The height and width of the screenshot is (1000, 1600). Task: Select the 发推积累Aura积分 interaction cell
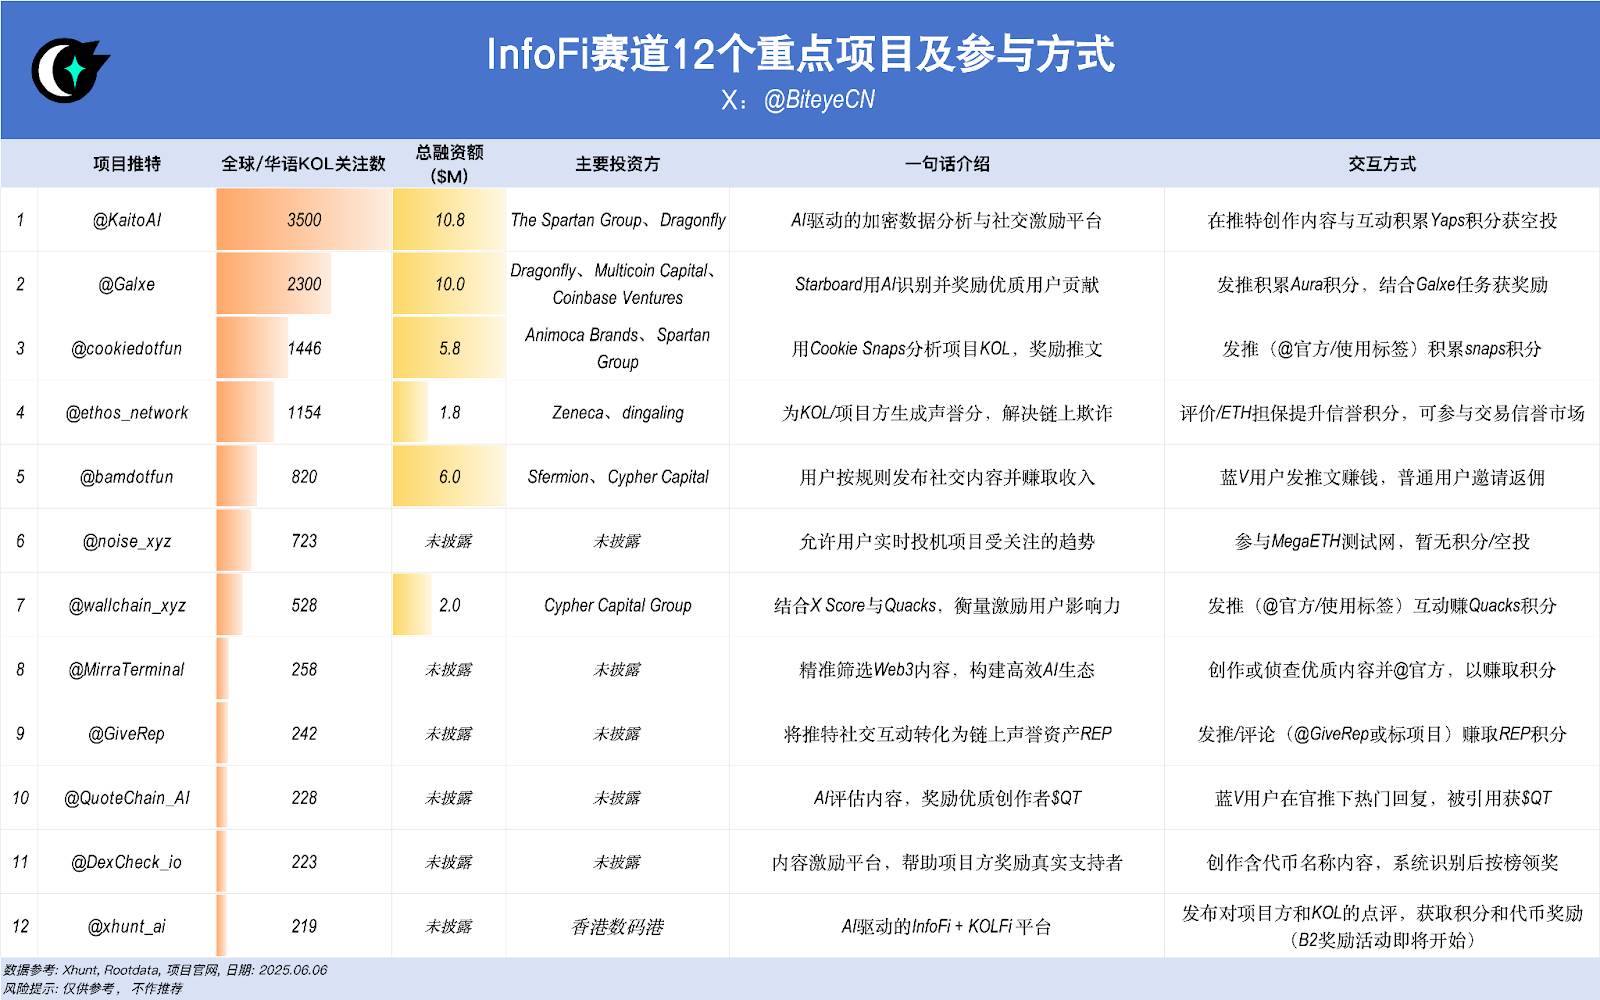[x=1382, y=284]
